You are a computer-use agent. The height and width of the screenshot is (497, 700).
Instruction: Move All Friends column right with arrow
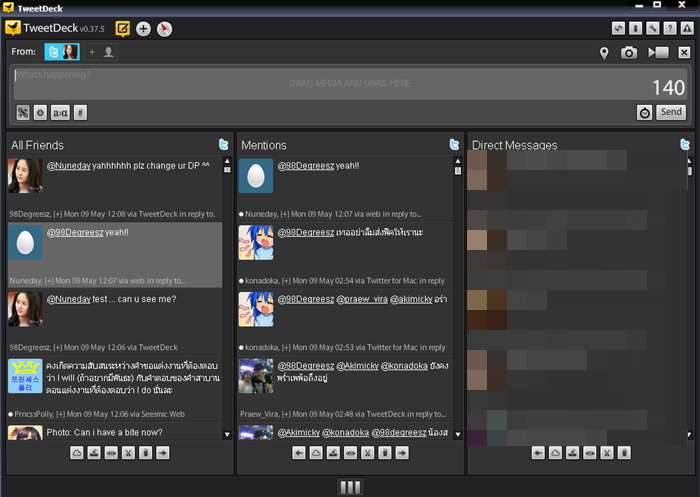click(x=162, y=453)
